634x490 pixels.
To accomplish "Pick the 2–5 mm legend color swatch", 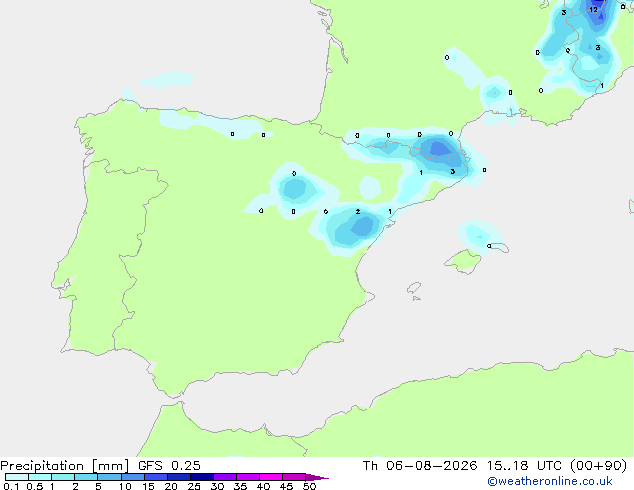I will coord(86,477).
